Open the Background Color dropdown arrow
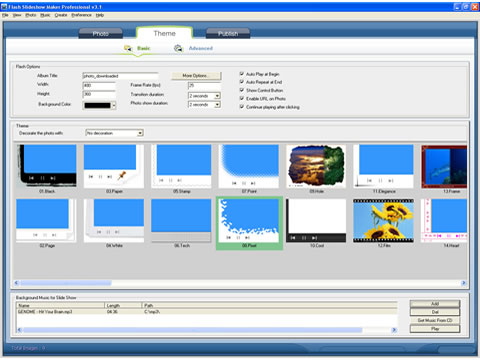Image resolution: width=480 pixels, height=360 pixels. click(x=114, y=105)
